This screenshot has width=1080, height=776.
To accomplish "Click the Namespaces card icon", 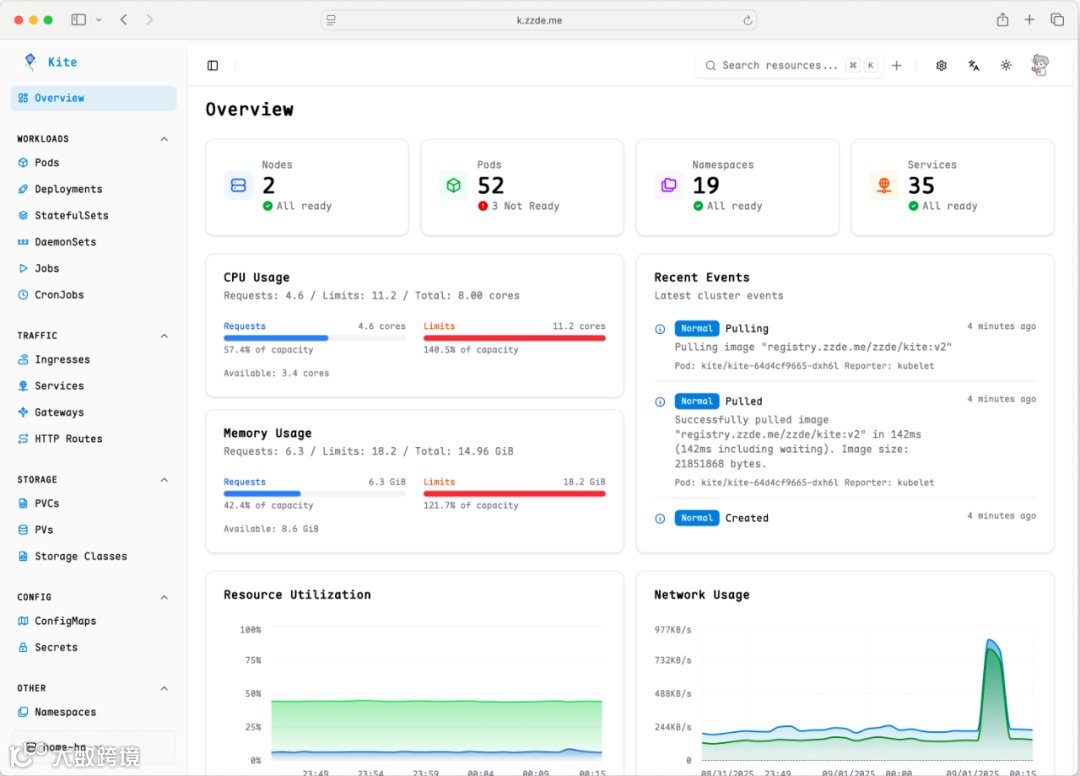I will 669,185.
